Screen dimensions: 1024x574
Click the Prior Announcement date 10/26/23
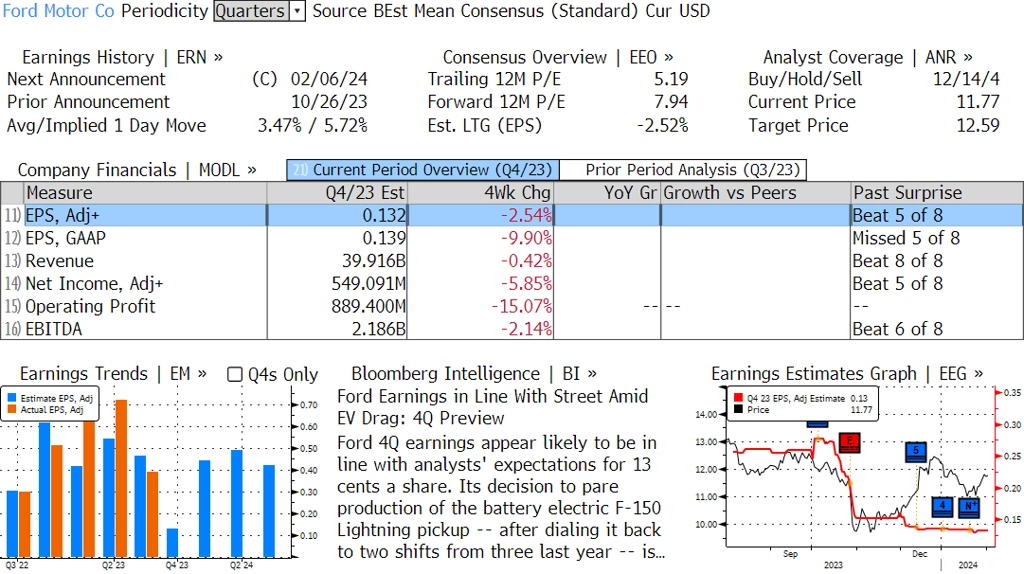pyautogui.click(x=329, y=102)
